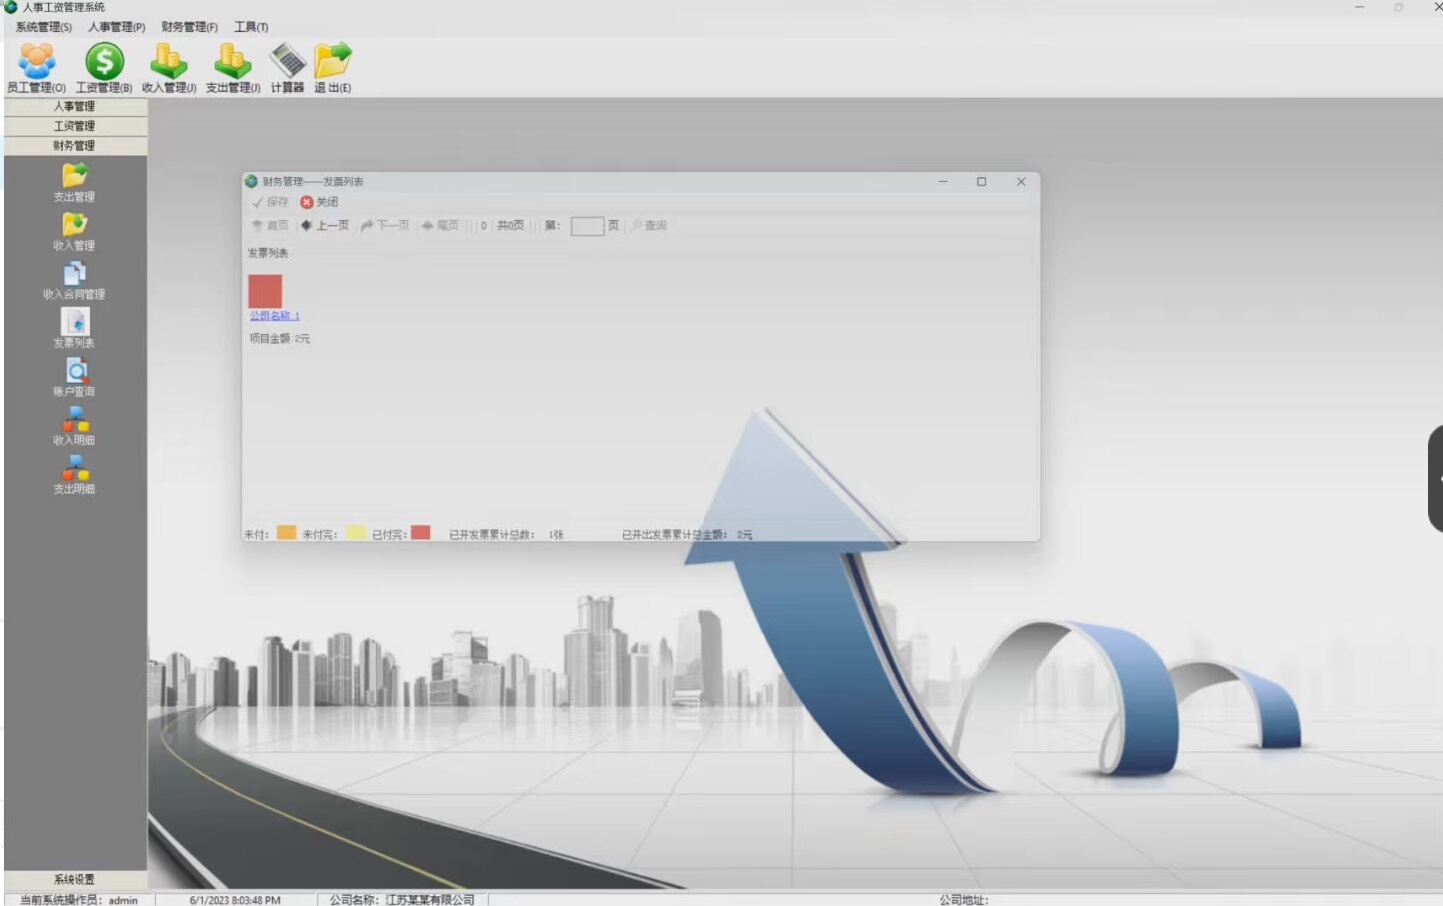This screenshot has height=906, width=1443.
Task: Open 支出管理 in the left sidebar
Action: 74,183
